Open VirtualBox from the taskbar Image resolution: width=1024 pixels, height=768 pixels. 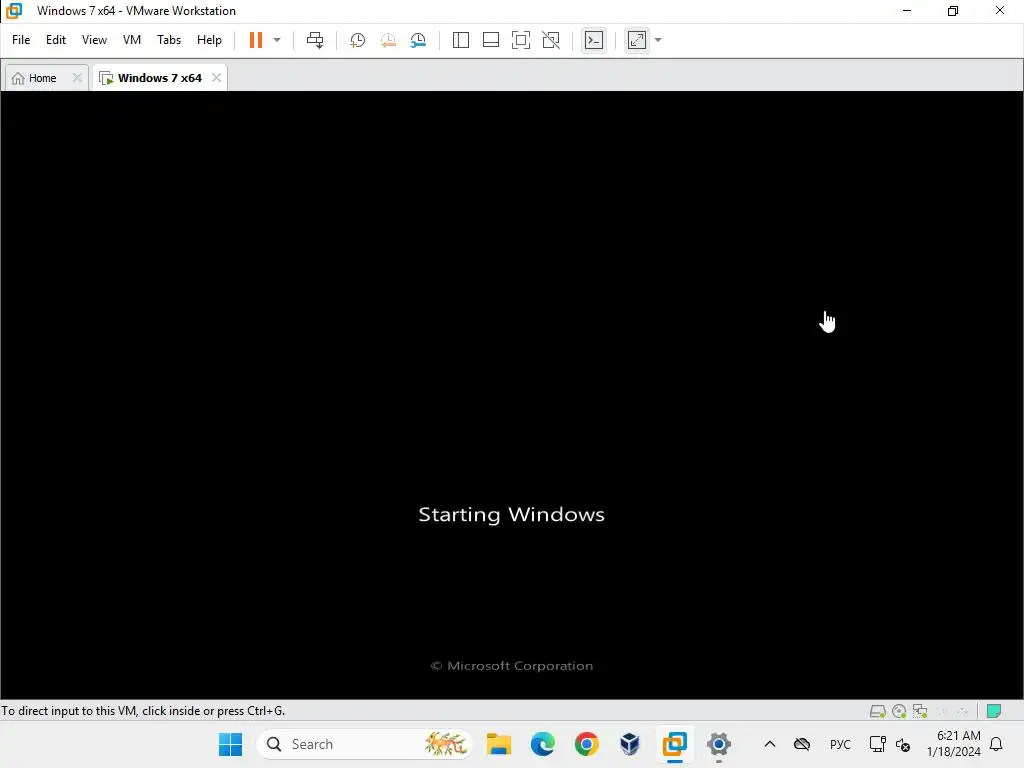(x=630, y=744)
